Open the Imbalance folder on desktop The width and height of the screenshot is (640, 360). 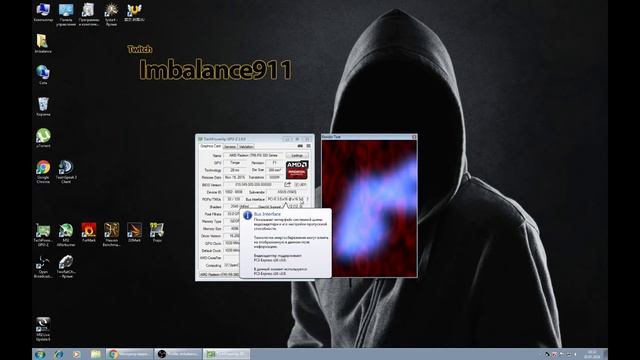(x=43, y=44)
